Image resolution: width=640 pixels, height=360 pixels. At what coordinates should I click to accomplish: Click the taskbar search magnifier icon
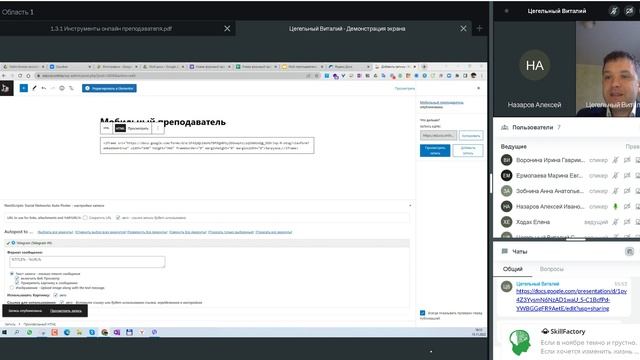17,332
